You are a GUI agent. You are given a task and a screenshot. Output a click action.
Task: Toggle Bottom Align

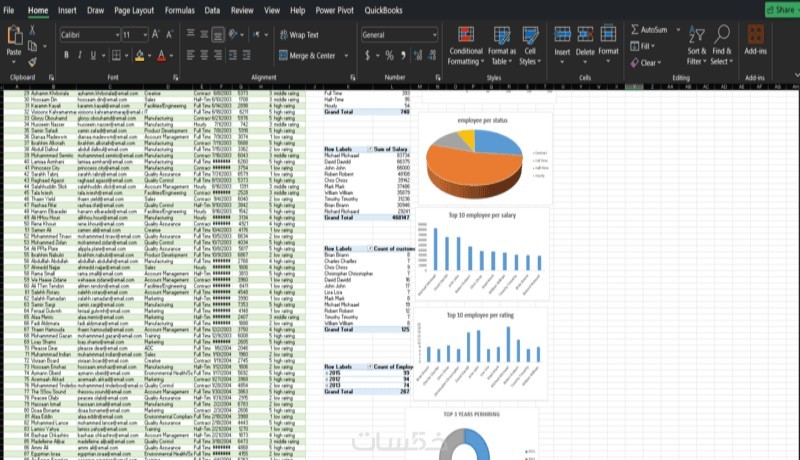click(x=218, y=34)
